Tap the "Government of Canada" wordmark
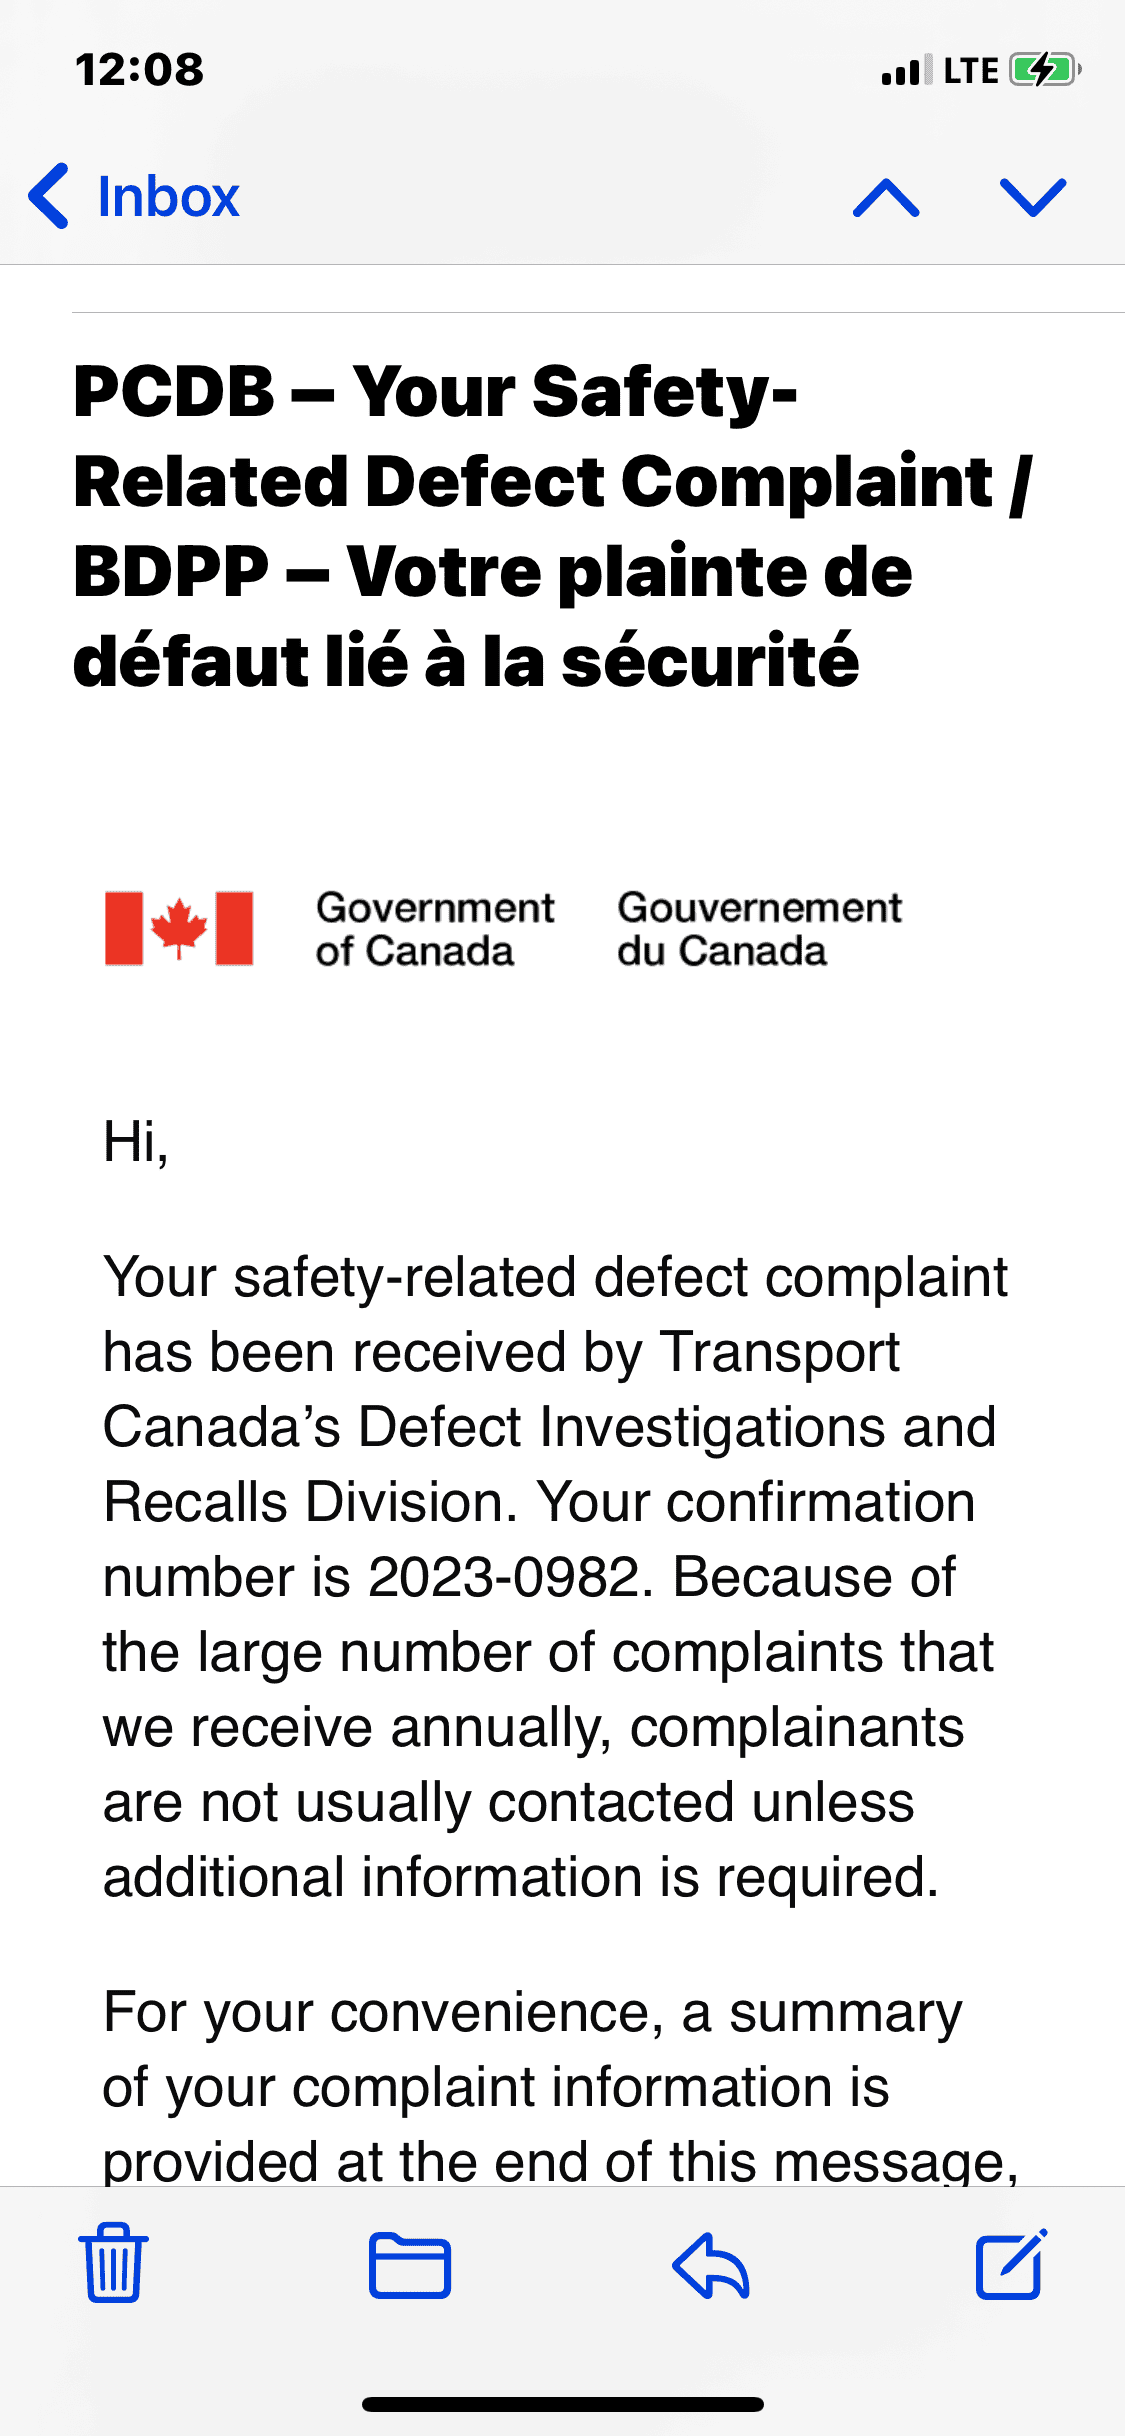 coord(435,929)
